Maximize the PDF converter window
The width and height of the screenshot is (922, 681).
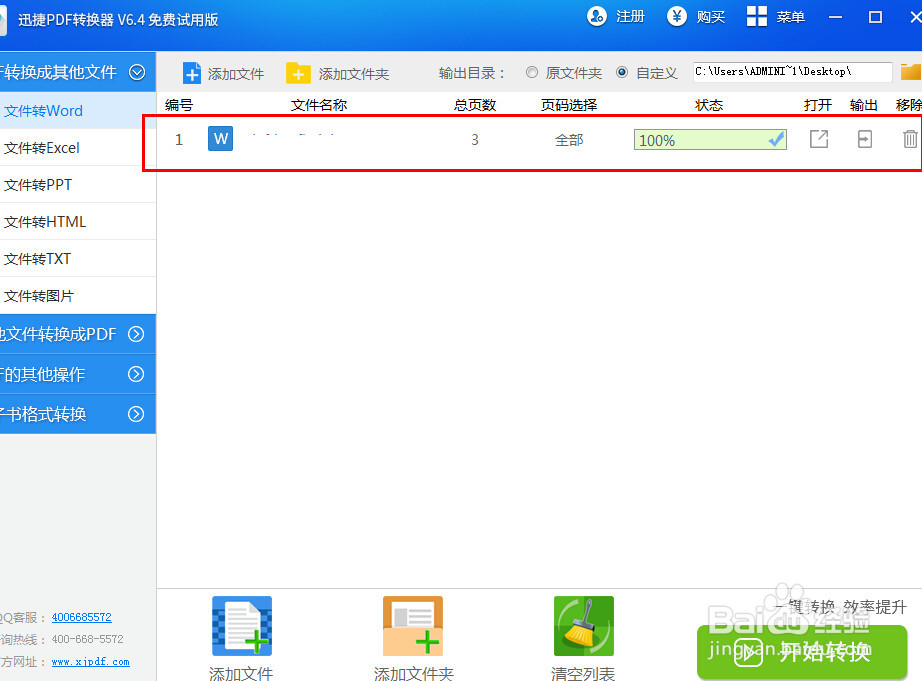point(876,17)
